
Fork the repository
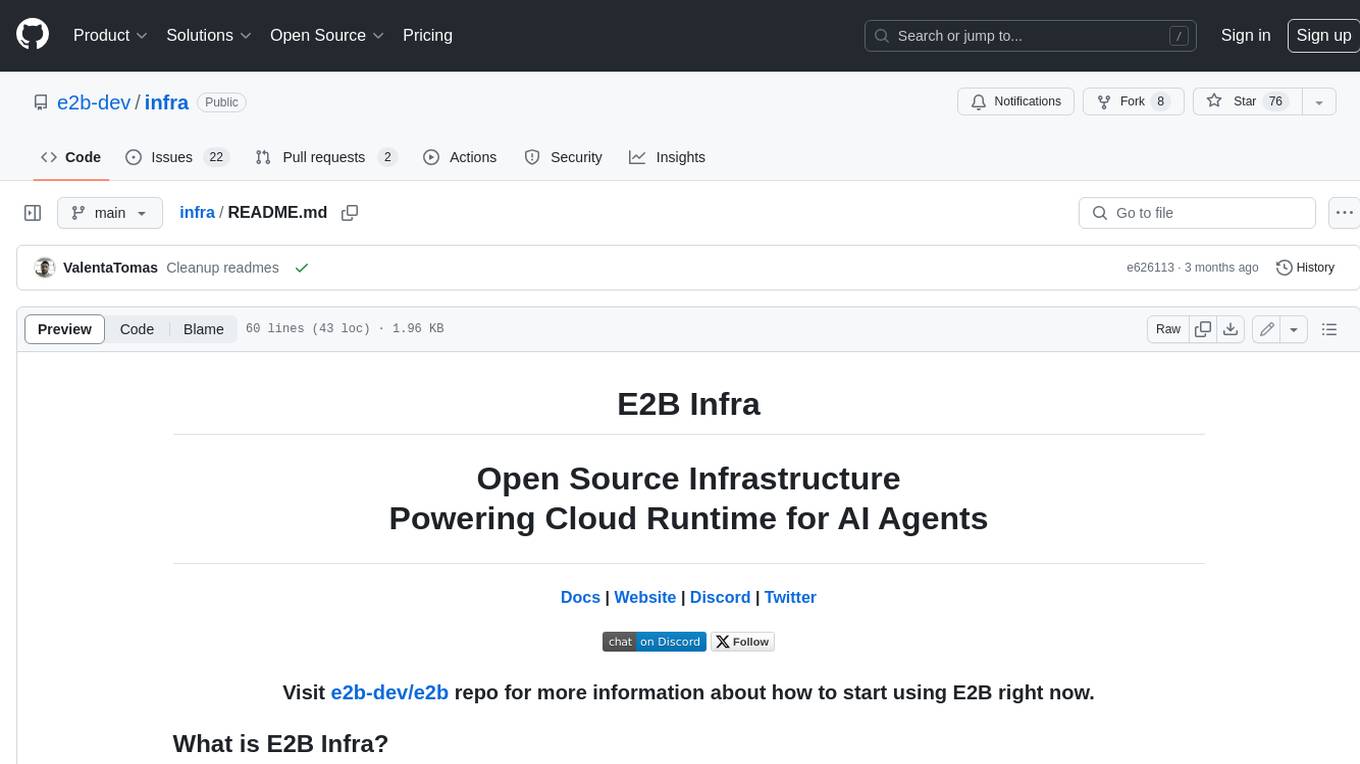point(1134,102)
